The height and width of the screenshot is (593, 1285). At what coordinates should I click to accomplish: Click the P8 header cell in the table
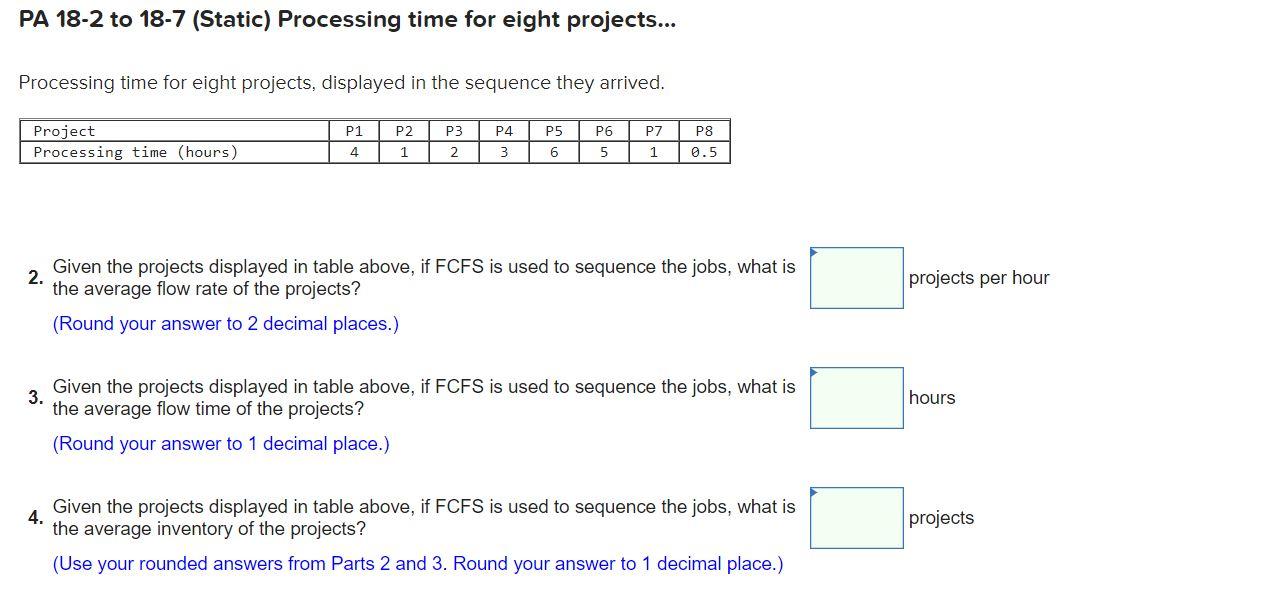click(704, 130)
